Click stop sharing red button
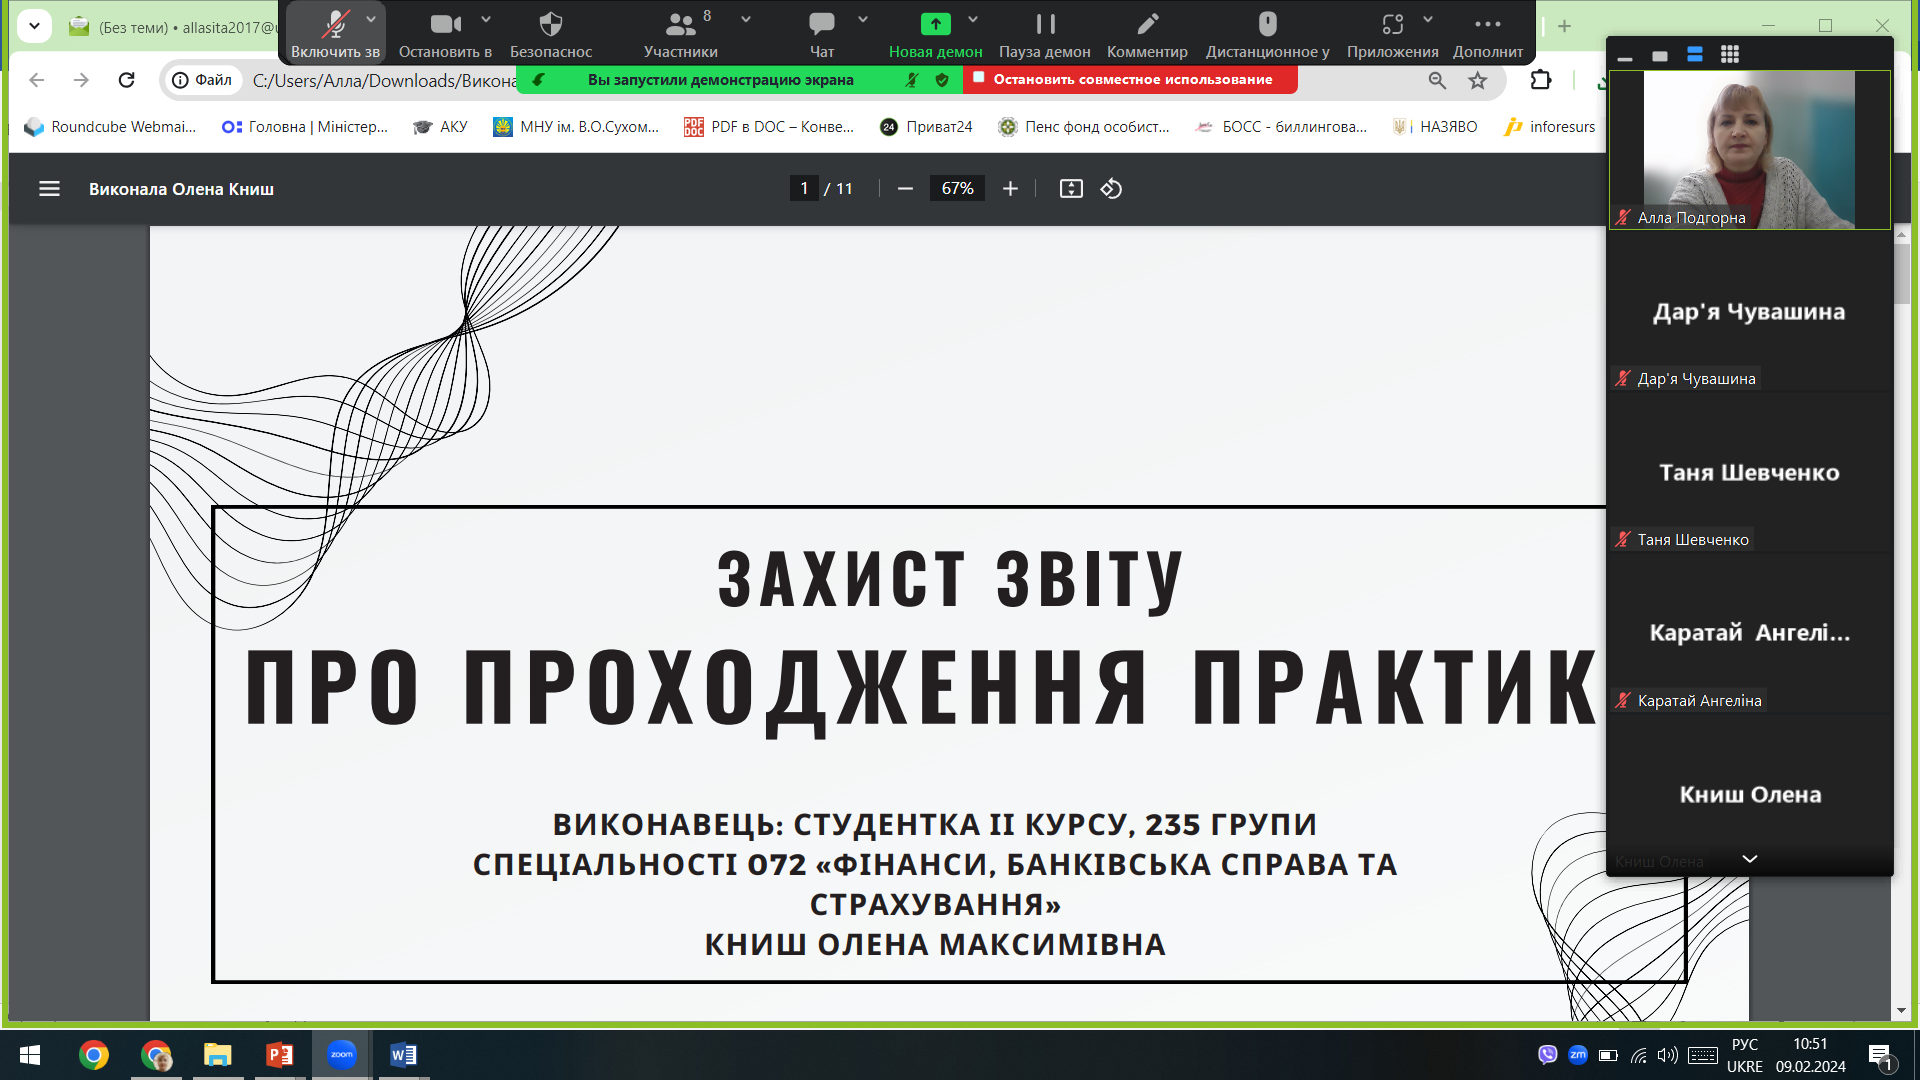This screenshot has width=1920, height=1080. tap(1130, 79)
